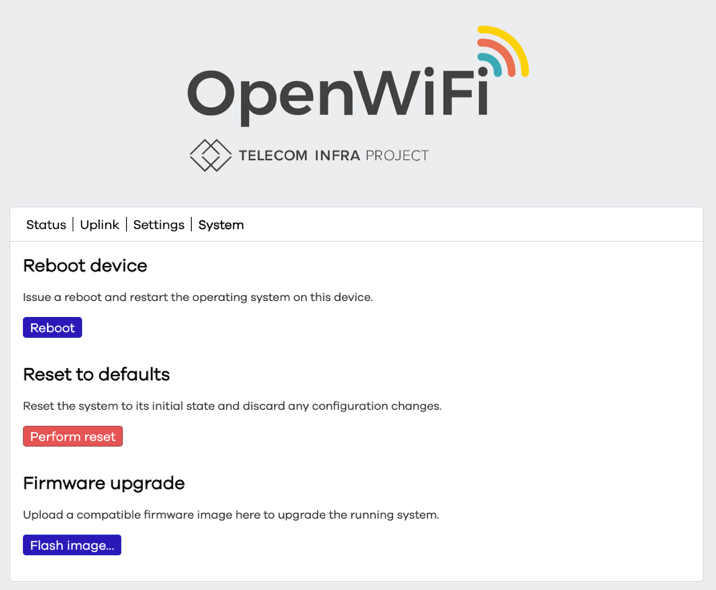Click the firmware image upload description
The width and height of the screenshot is (716, 590).
[231, 515]
